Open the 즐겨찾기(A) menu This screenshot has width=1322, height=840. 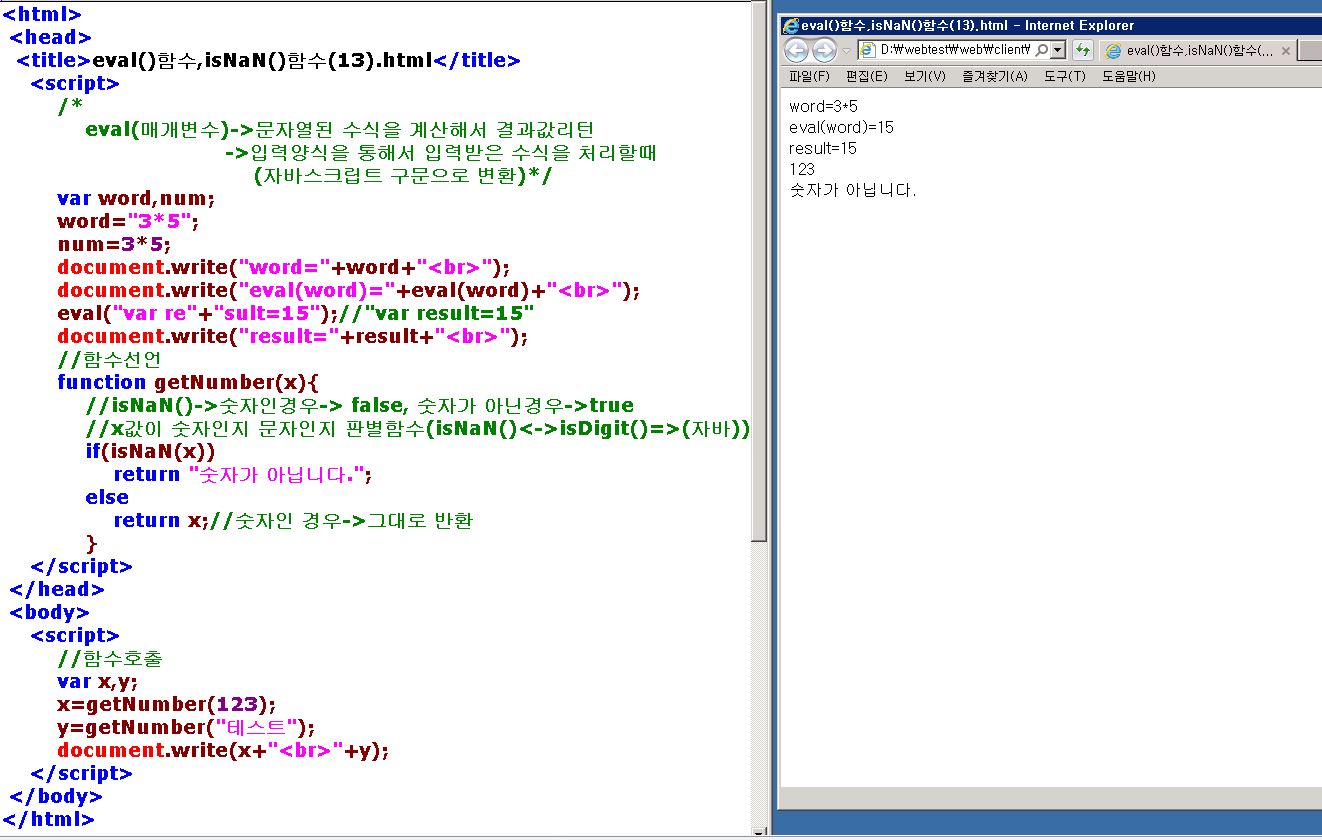(994, 76)
